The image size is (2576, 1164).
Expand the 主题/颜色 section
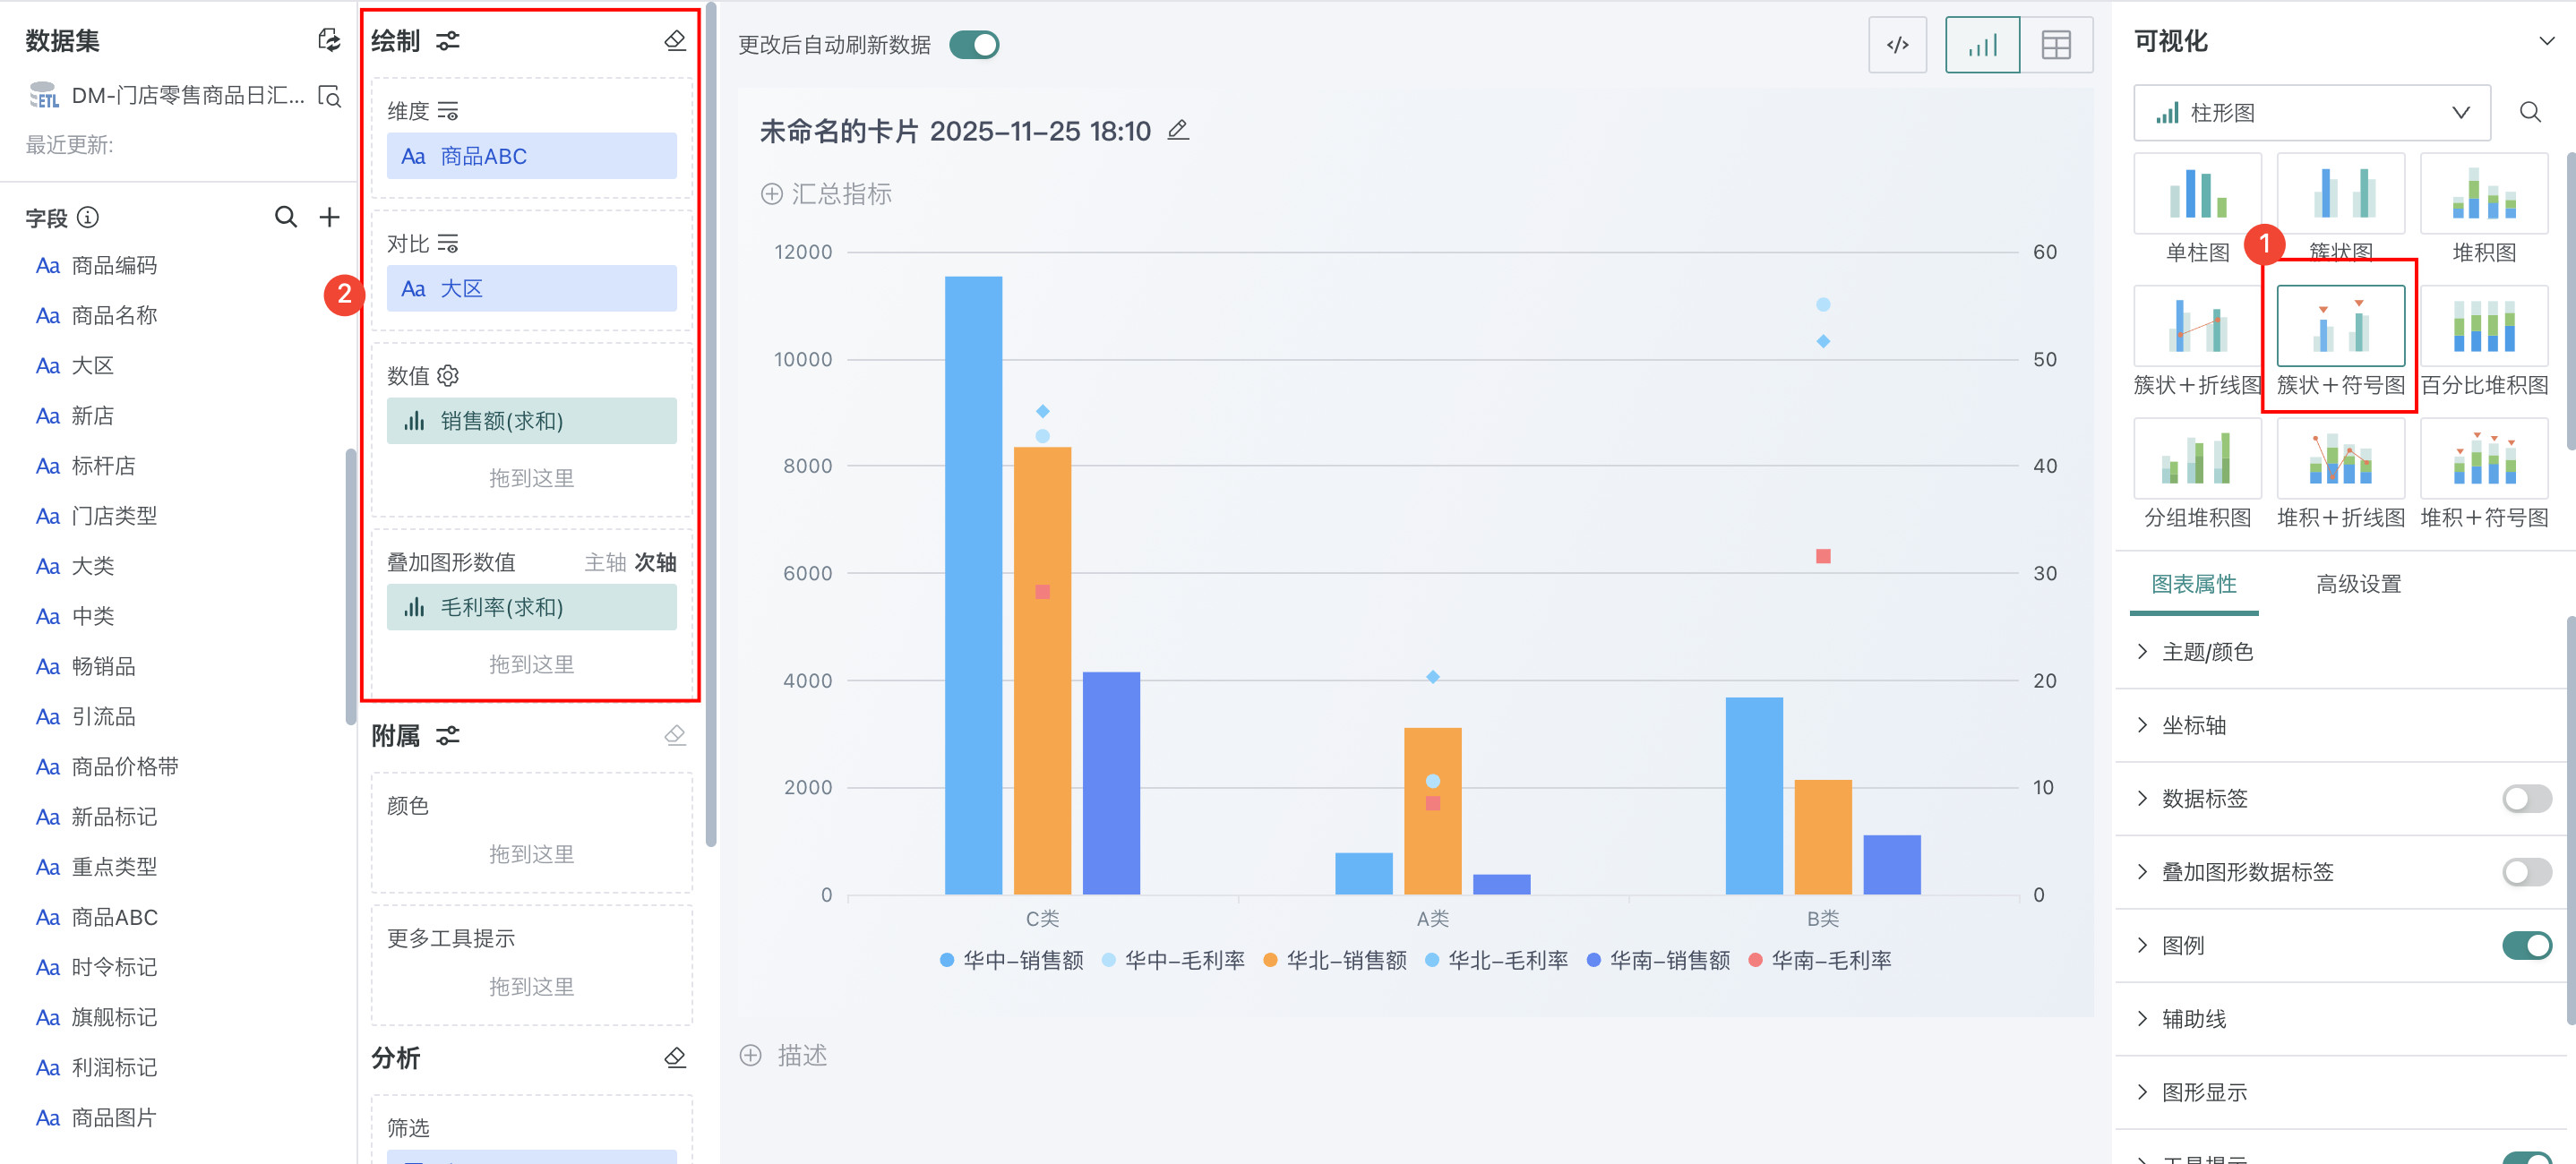[2206, 652]
